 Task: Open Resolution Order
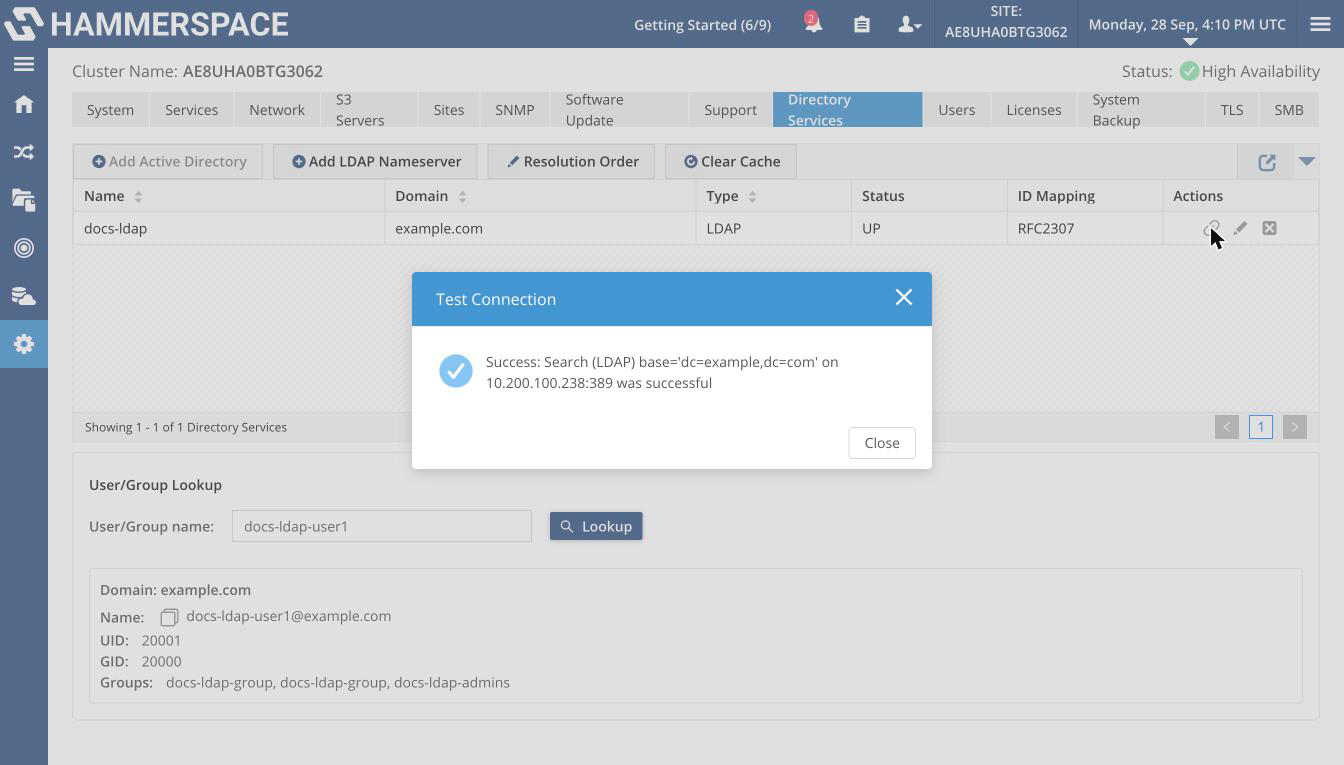click(x=571, y=161)
